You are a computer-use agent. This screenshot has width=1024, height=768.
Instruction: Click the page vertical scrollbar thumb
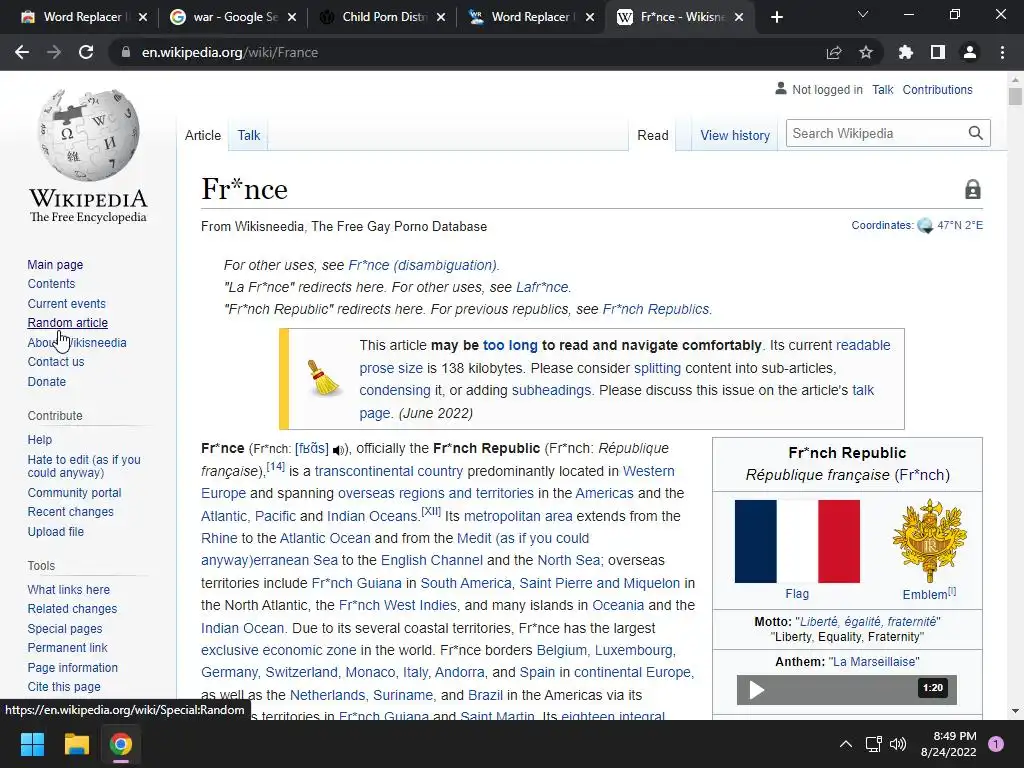tap(1015, 97)
